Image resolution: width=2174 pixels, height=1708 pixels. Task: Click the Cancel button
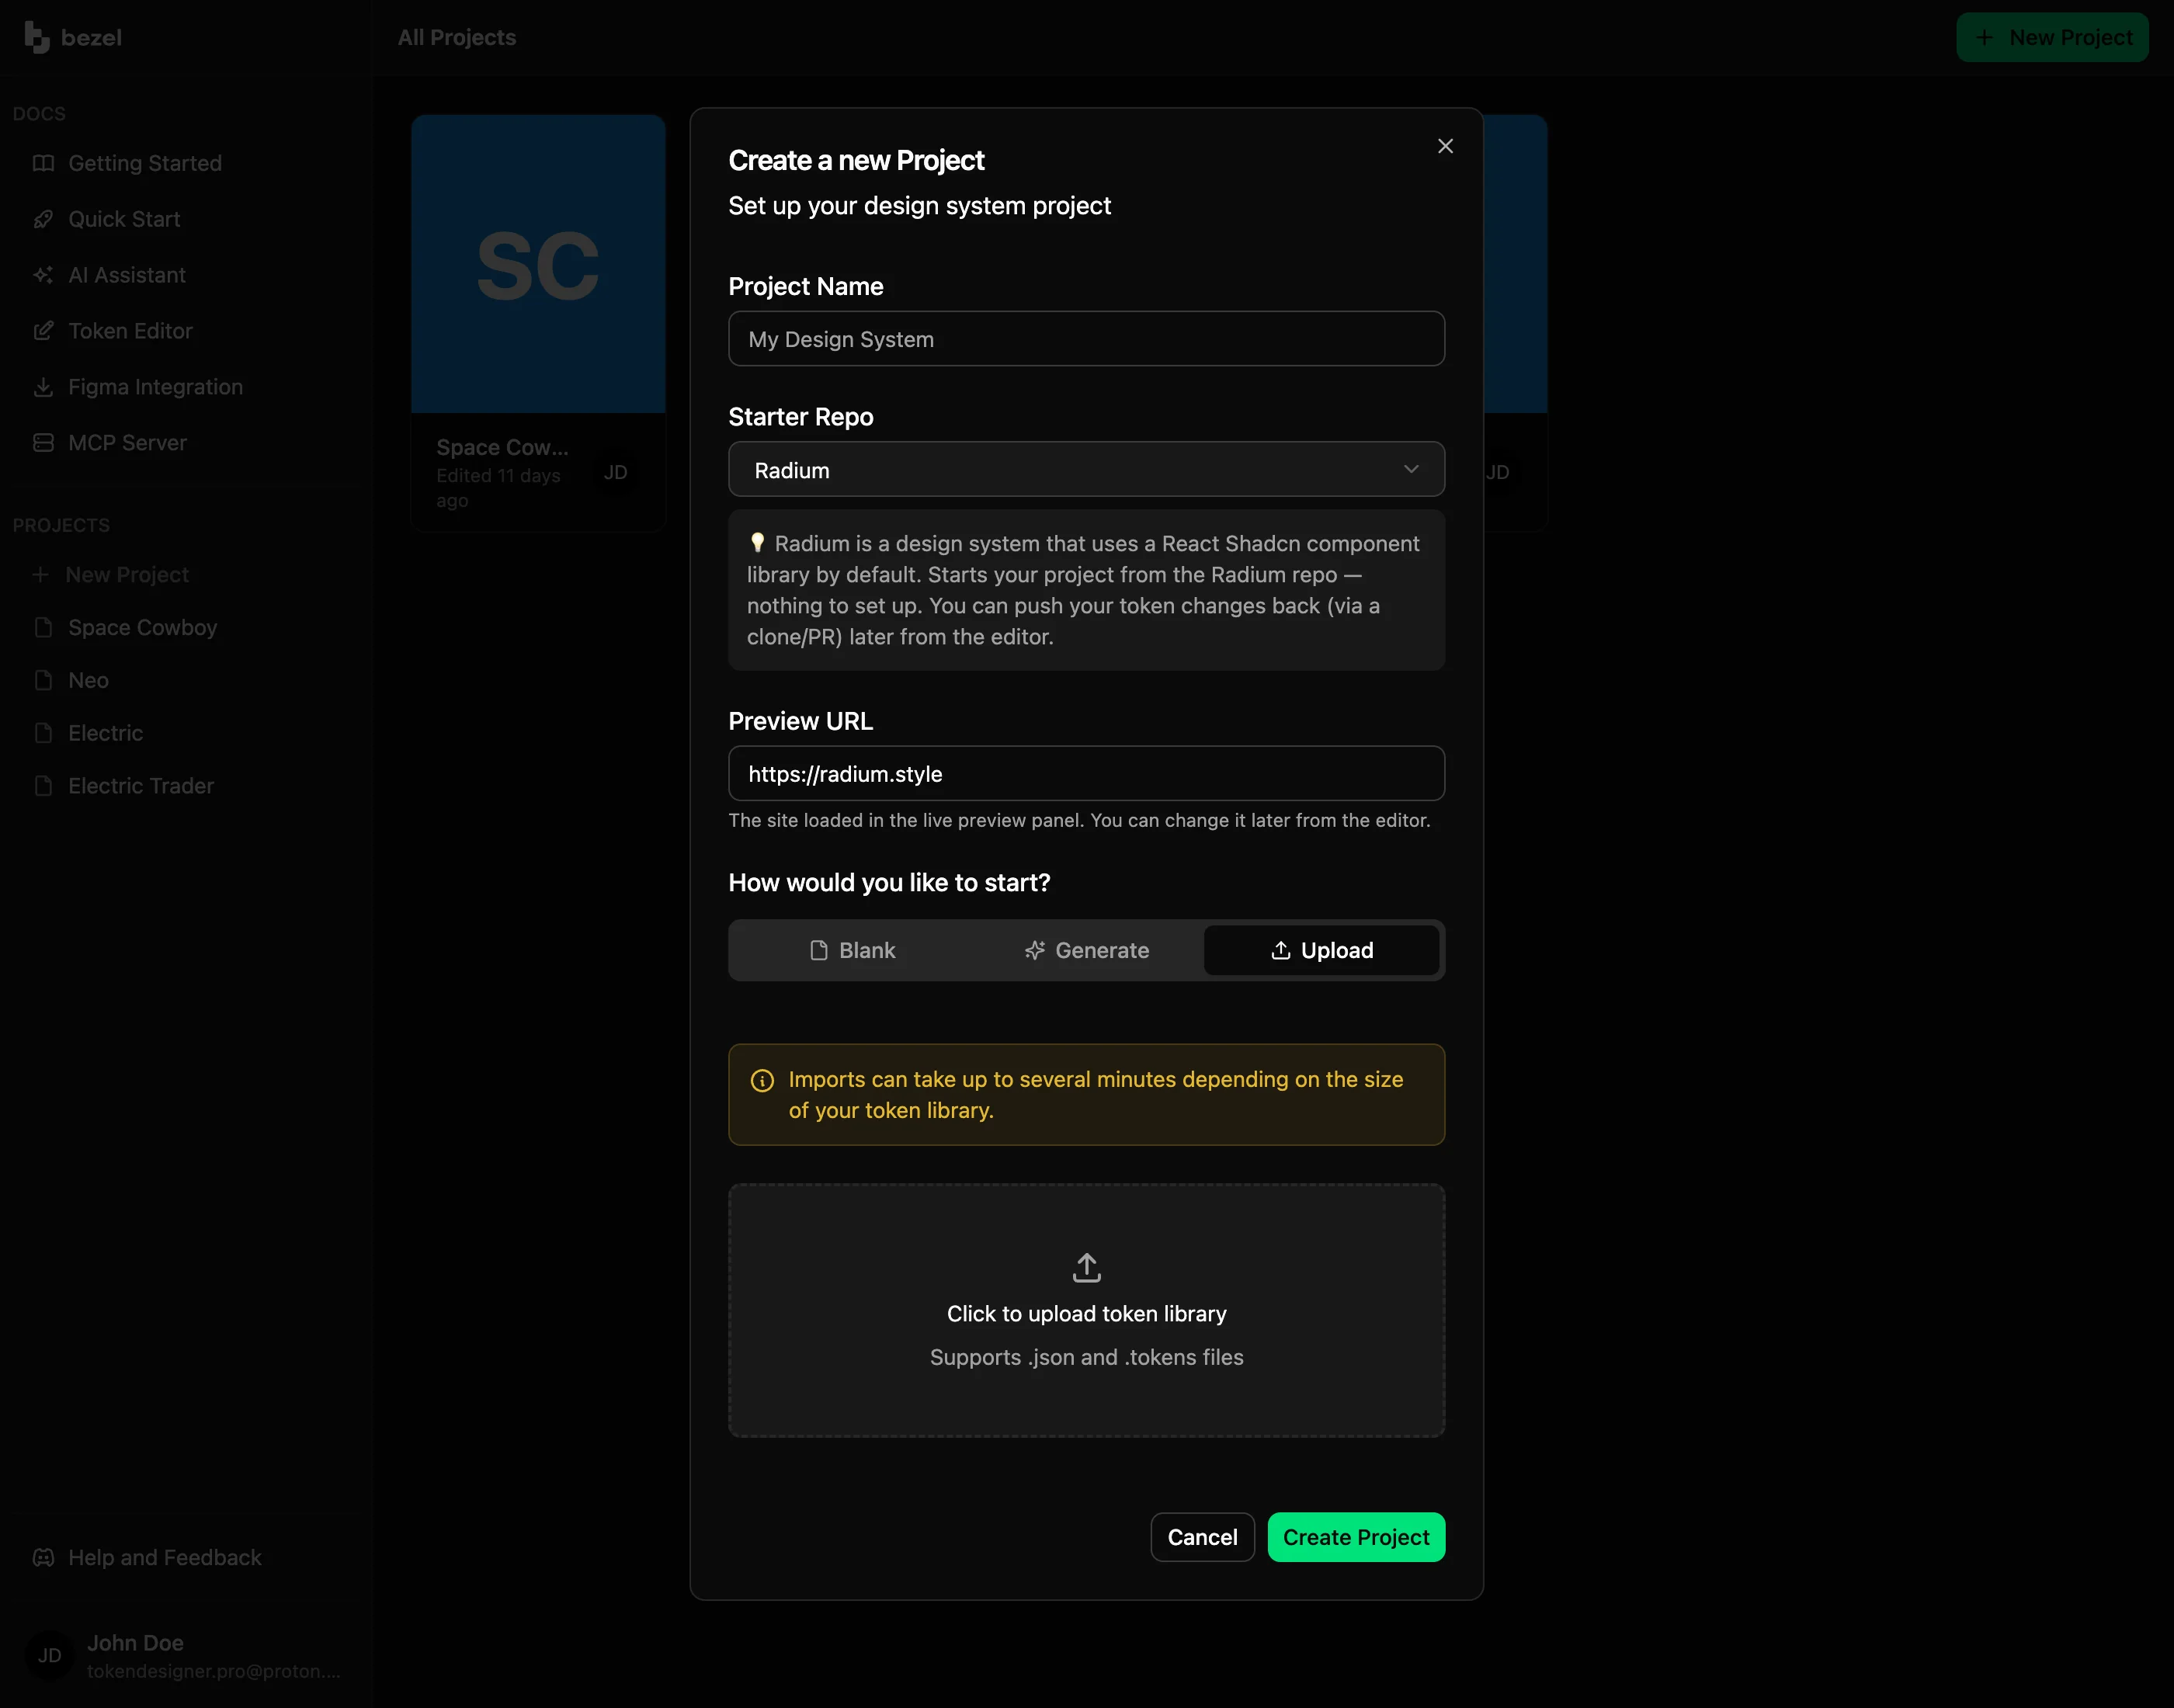pos(1202,1537)
